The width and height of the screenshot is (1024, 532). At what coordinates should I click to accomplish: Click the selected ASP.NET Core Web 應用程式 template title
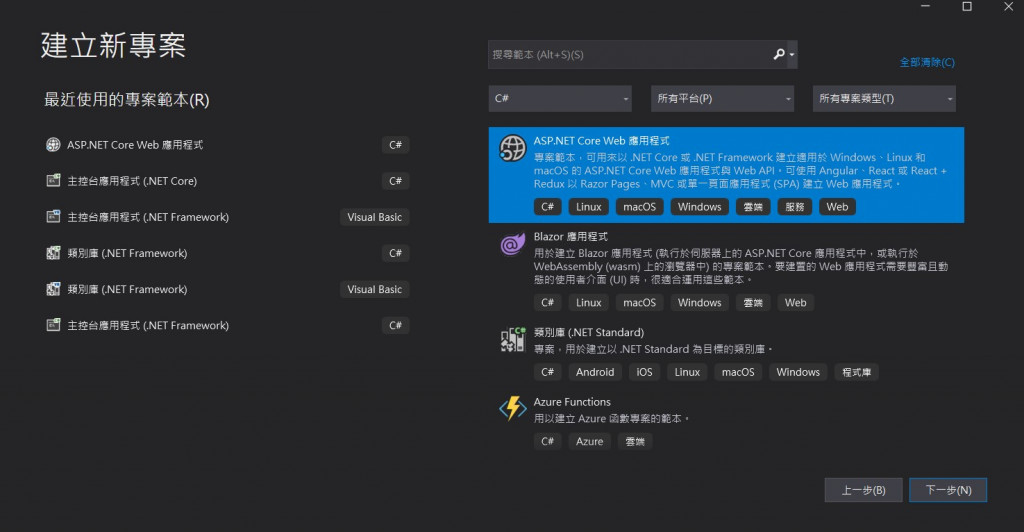click(601, 140)
